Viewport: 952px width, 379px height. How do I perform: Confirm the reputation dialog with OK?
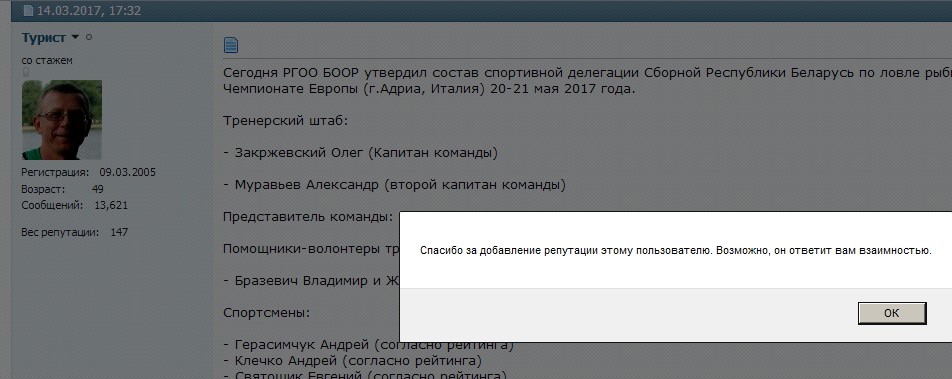click(x=891, y=313)
